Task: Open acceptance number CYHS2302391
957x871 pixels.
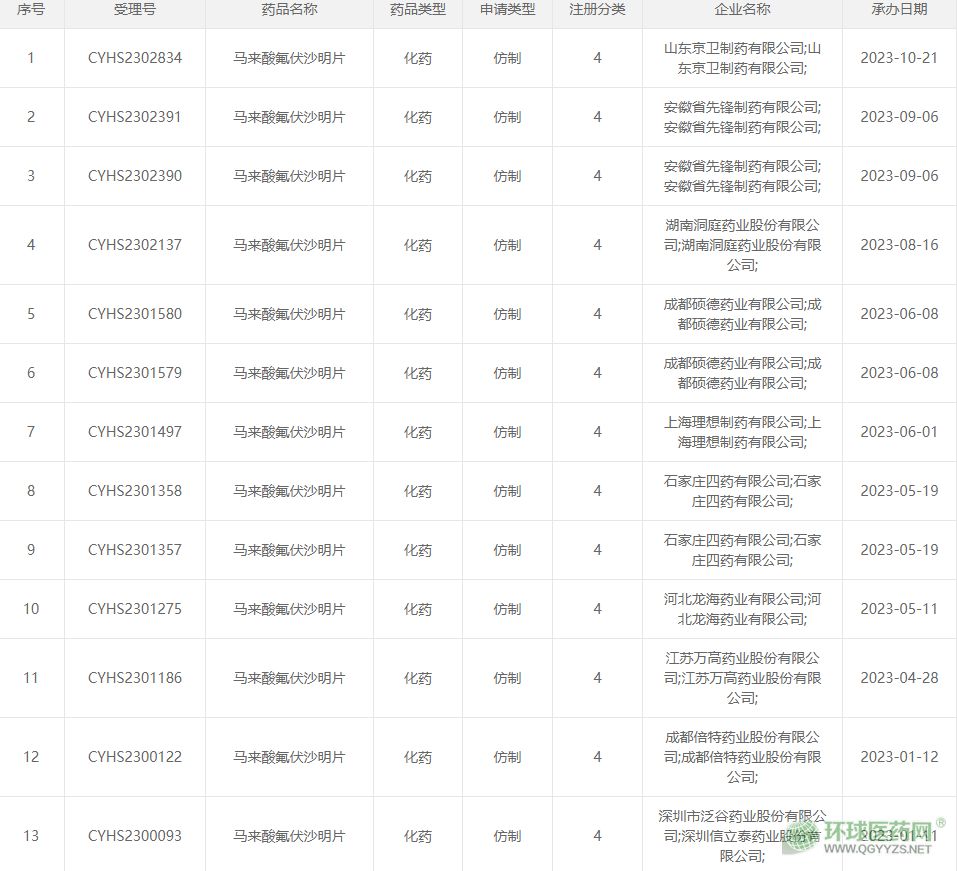Action: (135, 117)
